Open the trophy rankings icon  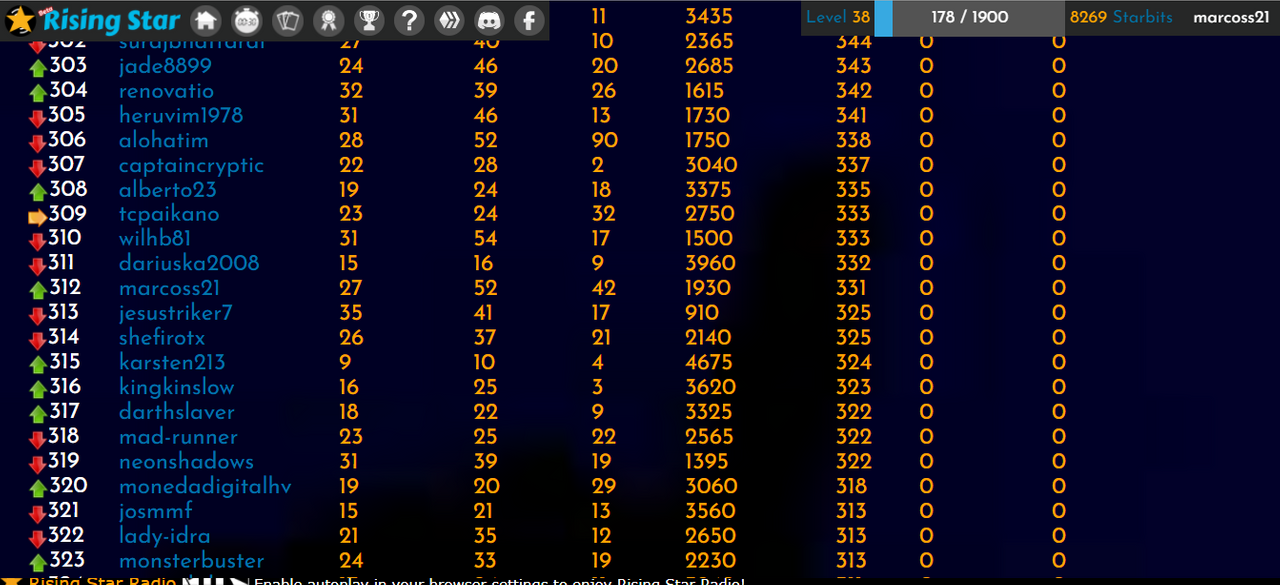368,19
